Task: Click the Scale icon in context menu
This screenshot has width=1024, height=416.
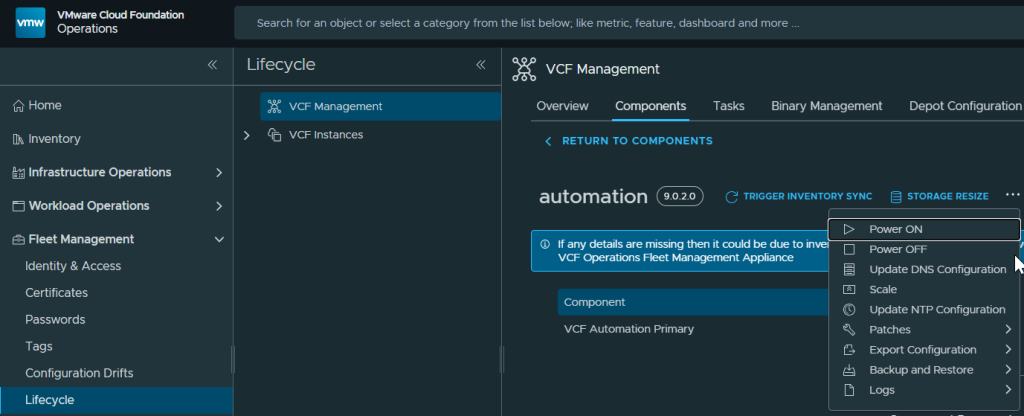Action: [x=849, y=290]
